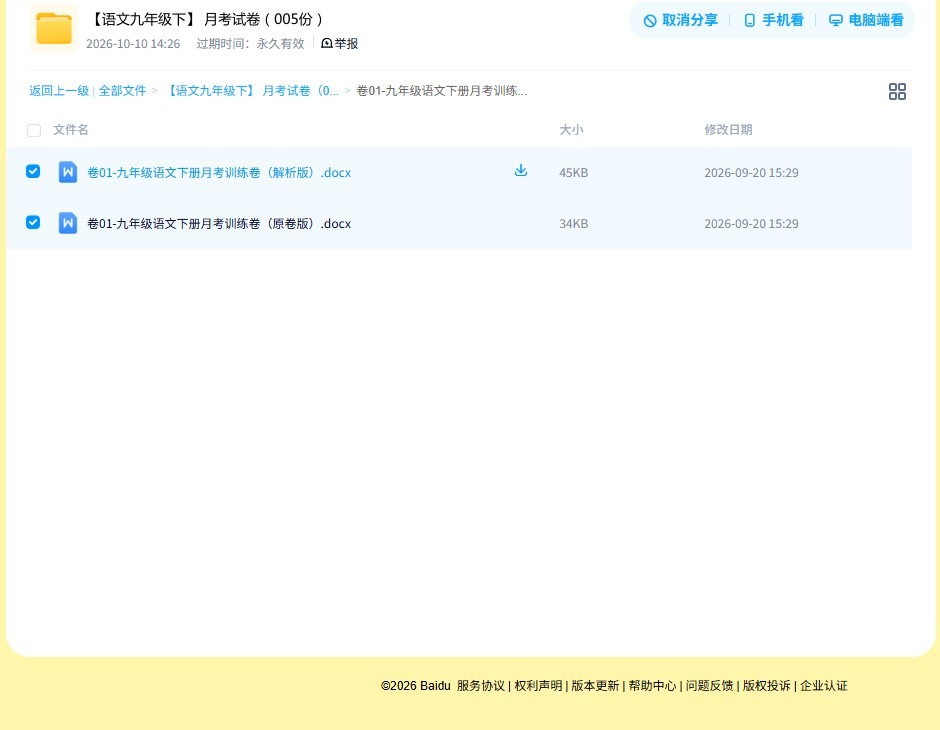This screenshot has height=730, width=940.
Task: Click the 45KB size value
Action: click(x=574, y=173)
